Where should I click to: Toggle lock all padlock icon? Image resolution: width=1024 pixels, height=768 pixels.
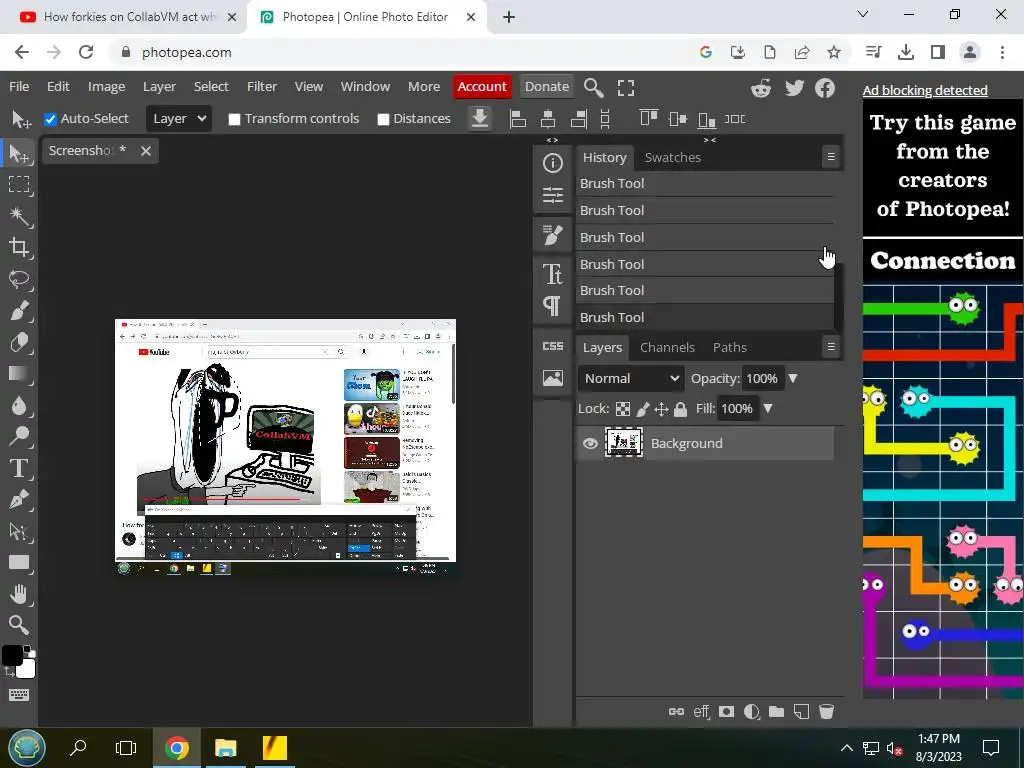(x=680, y=409)
